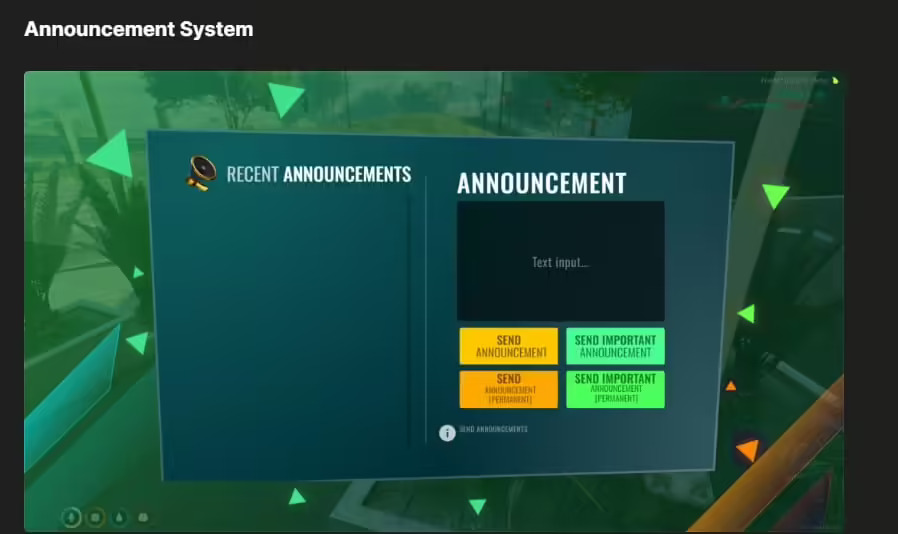This screenshot has width=898, height=534.
Task: Click the rightmost HUD status icon after droplet
Action: (143, 517)
